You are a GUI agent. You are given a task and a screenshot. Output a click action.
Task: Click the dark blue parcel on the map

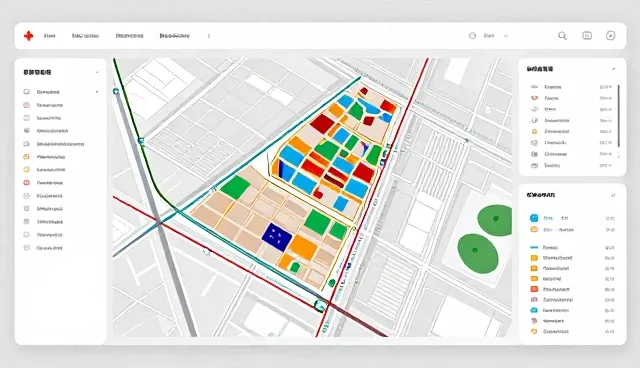pos(277,236)
